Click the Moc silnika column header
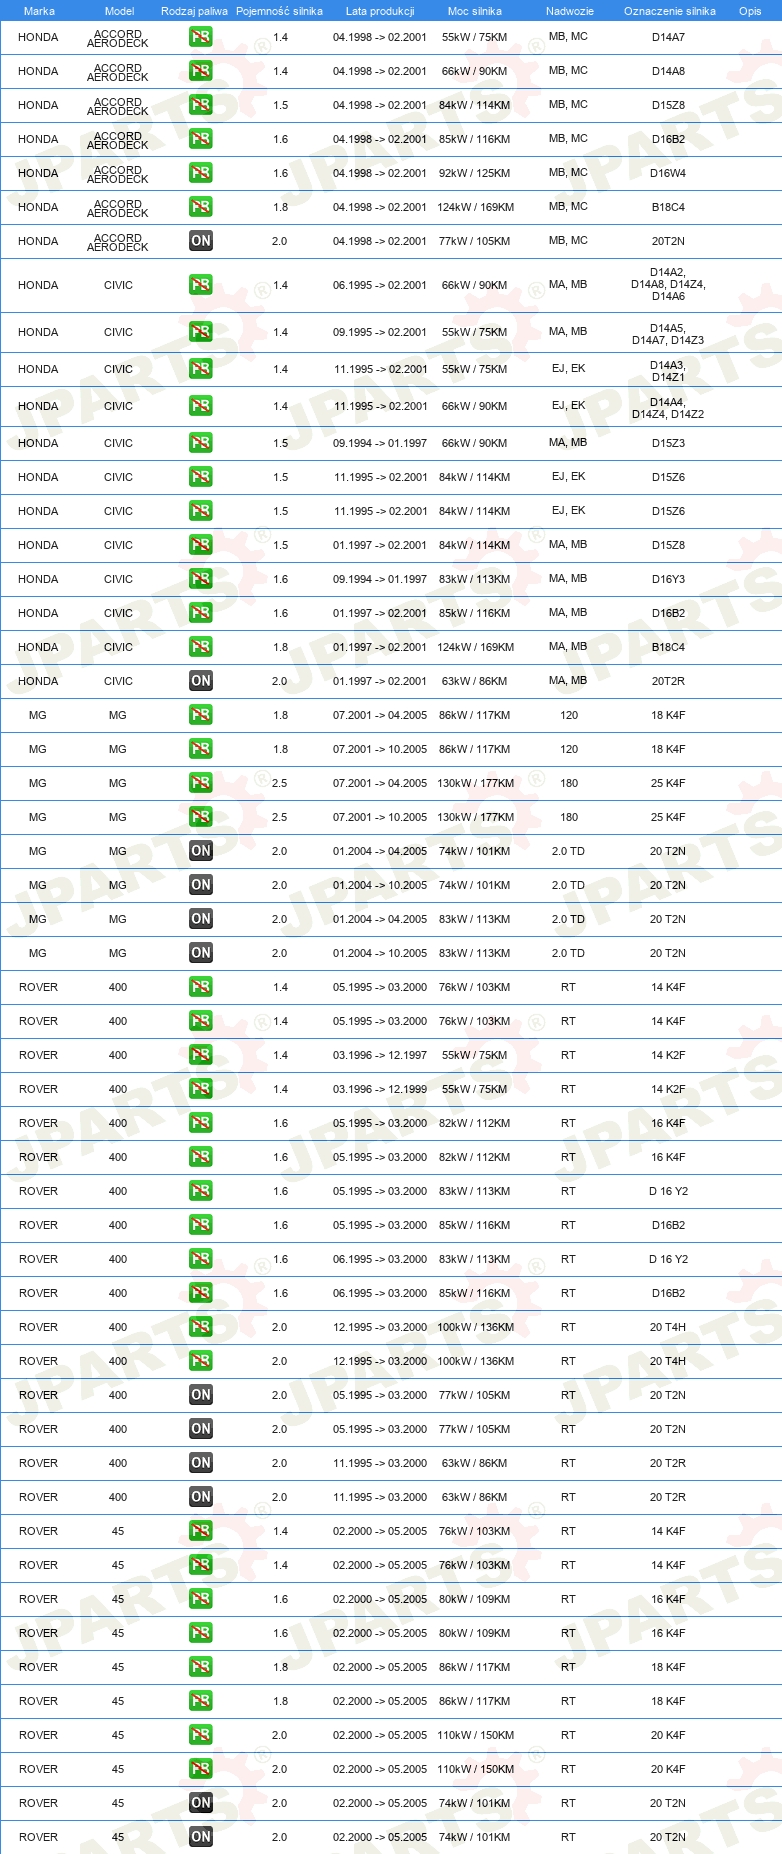This screenshot has height=1854, width=782. point(475,11)
